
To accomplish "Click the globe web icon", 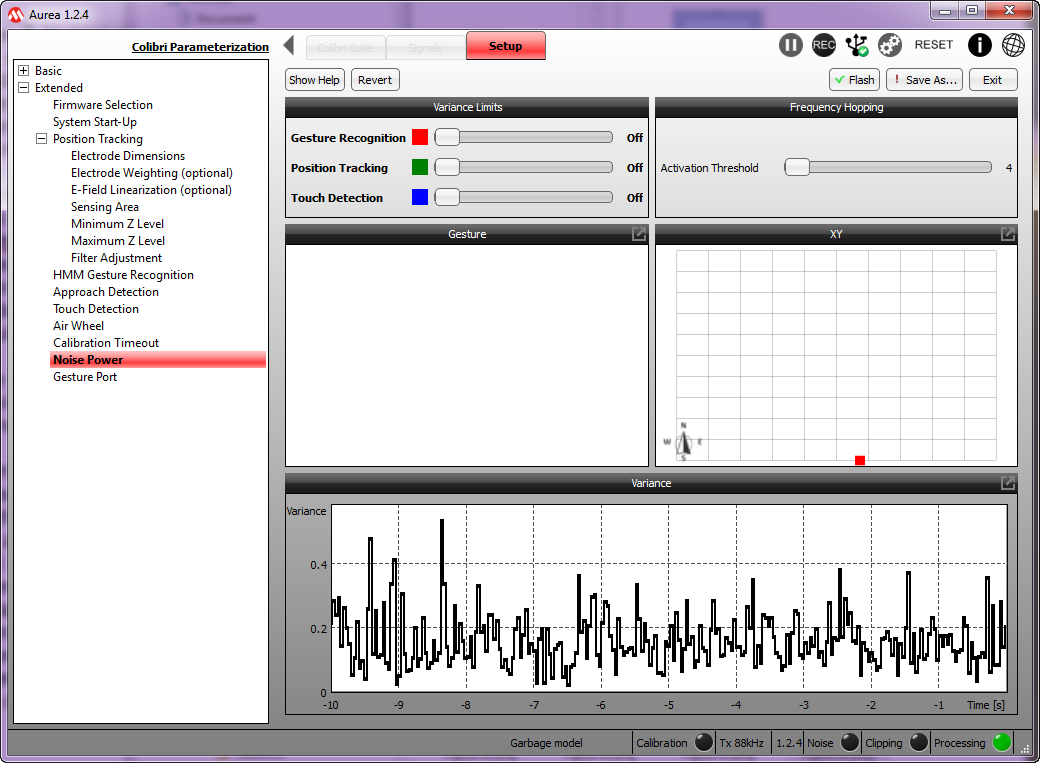I will click(x=1013, y=45).
